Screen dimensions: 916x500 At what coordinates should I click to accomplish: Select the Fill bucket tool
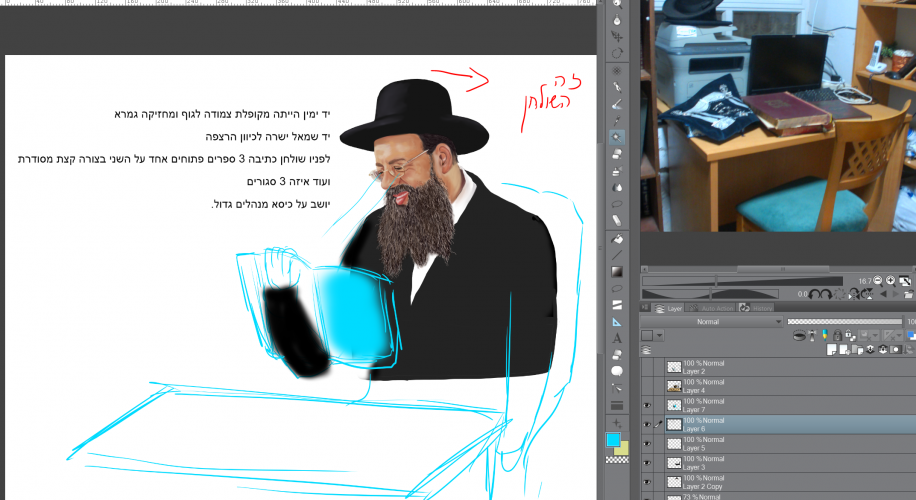click(x=617, y=238)
